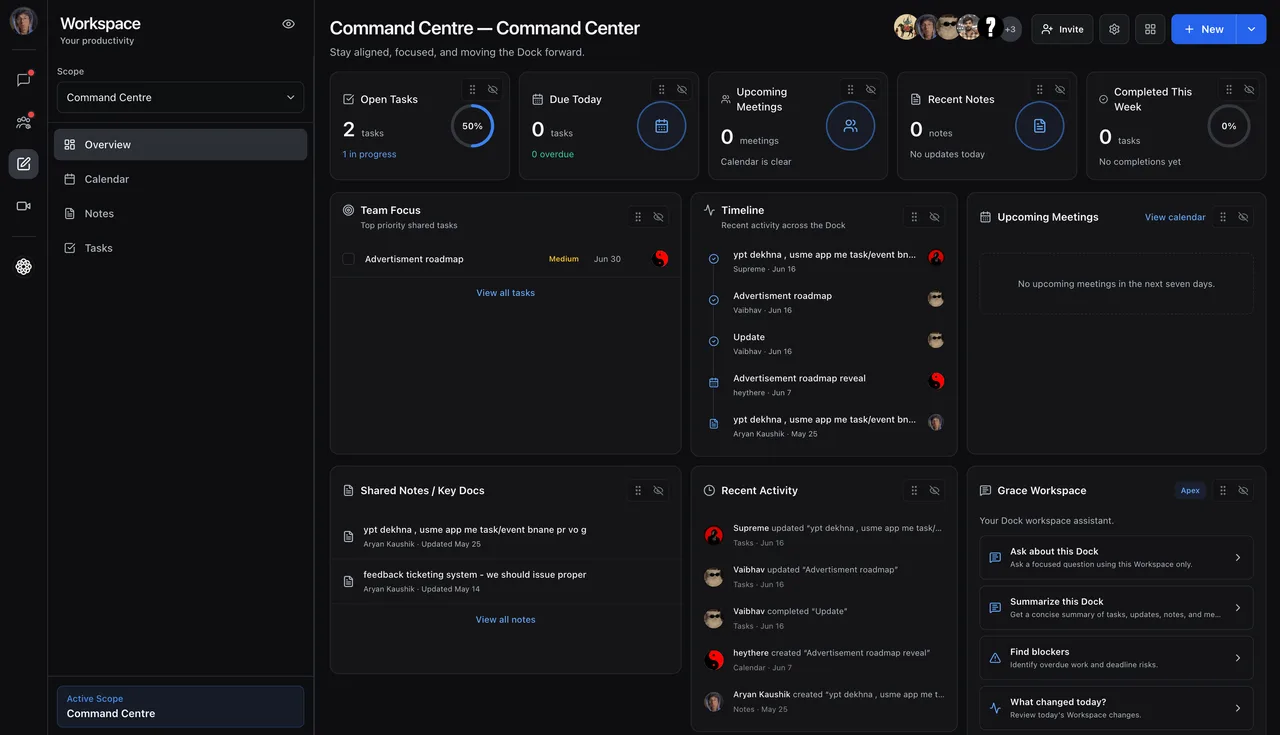Viewport: 1280px width, 735px height.
Task: Click the Invite button
Action: tap(1062, 29)
